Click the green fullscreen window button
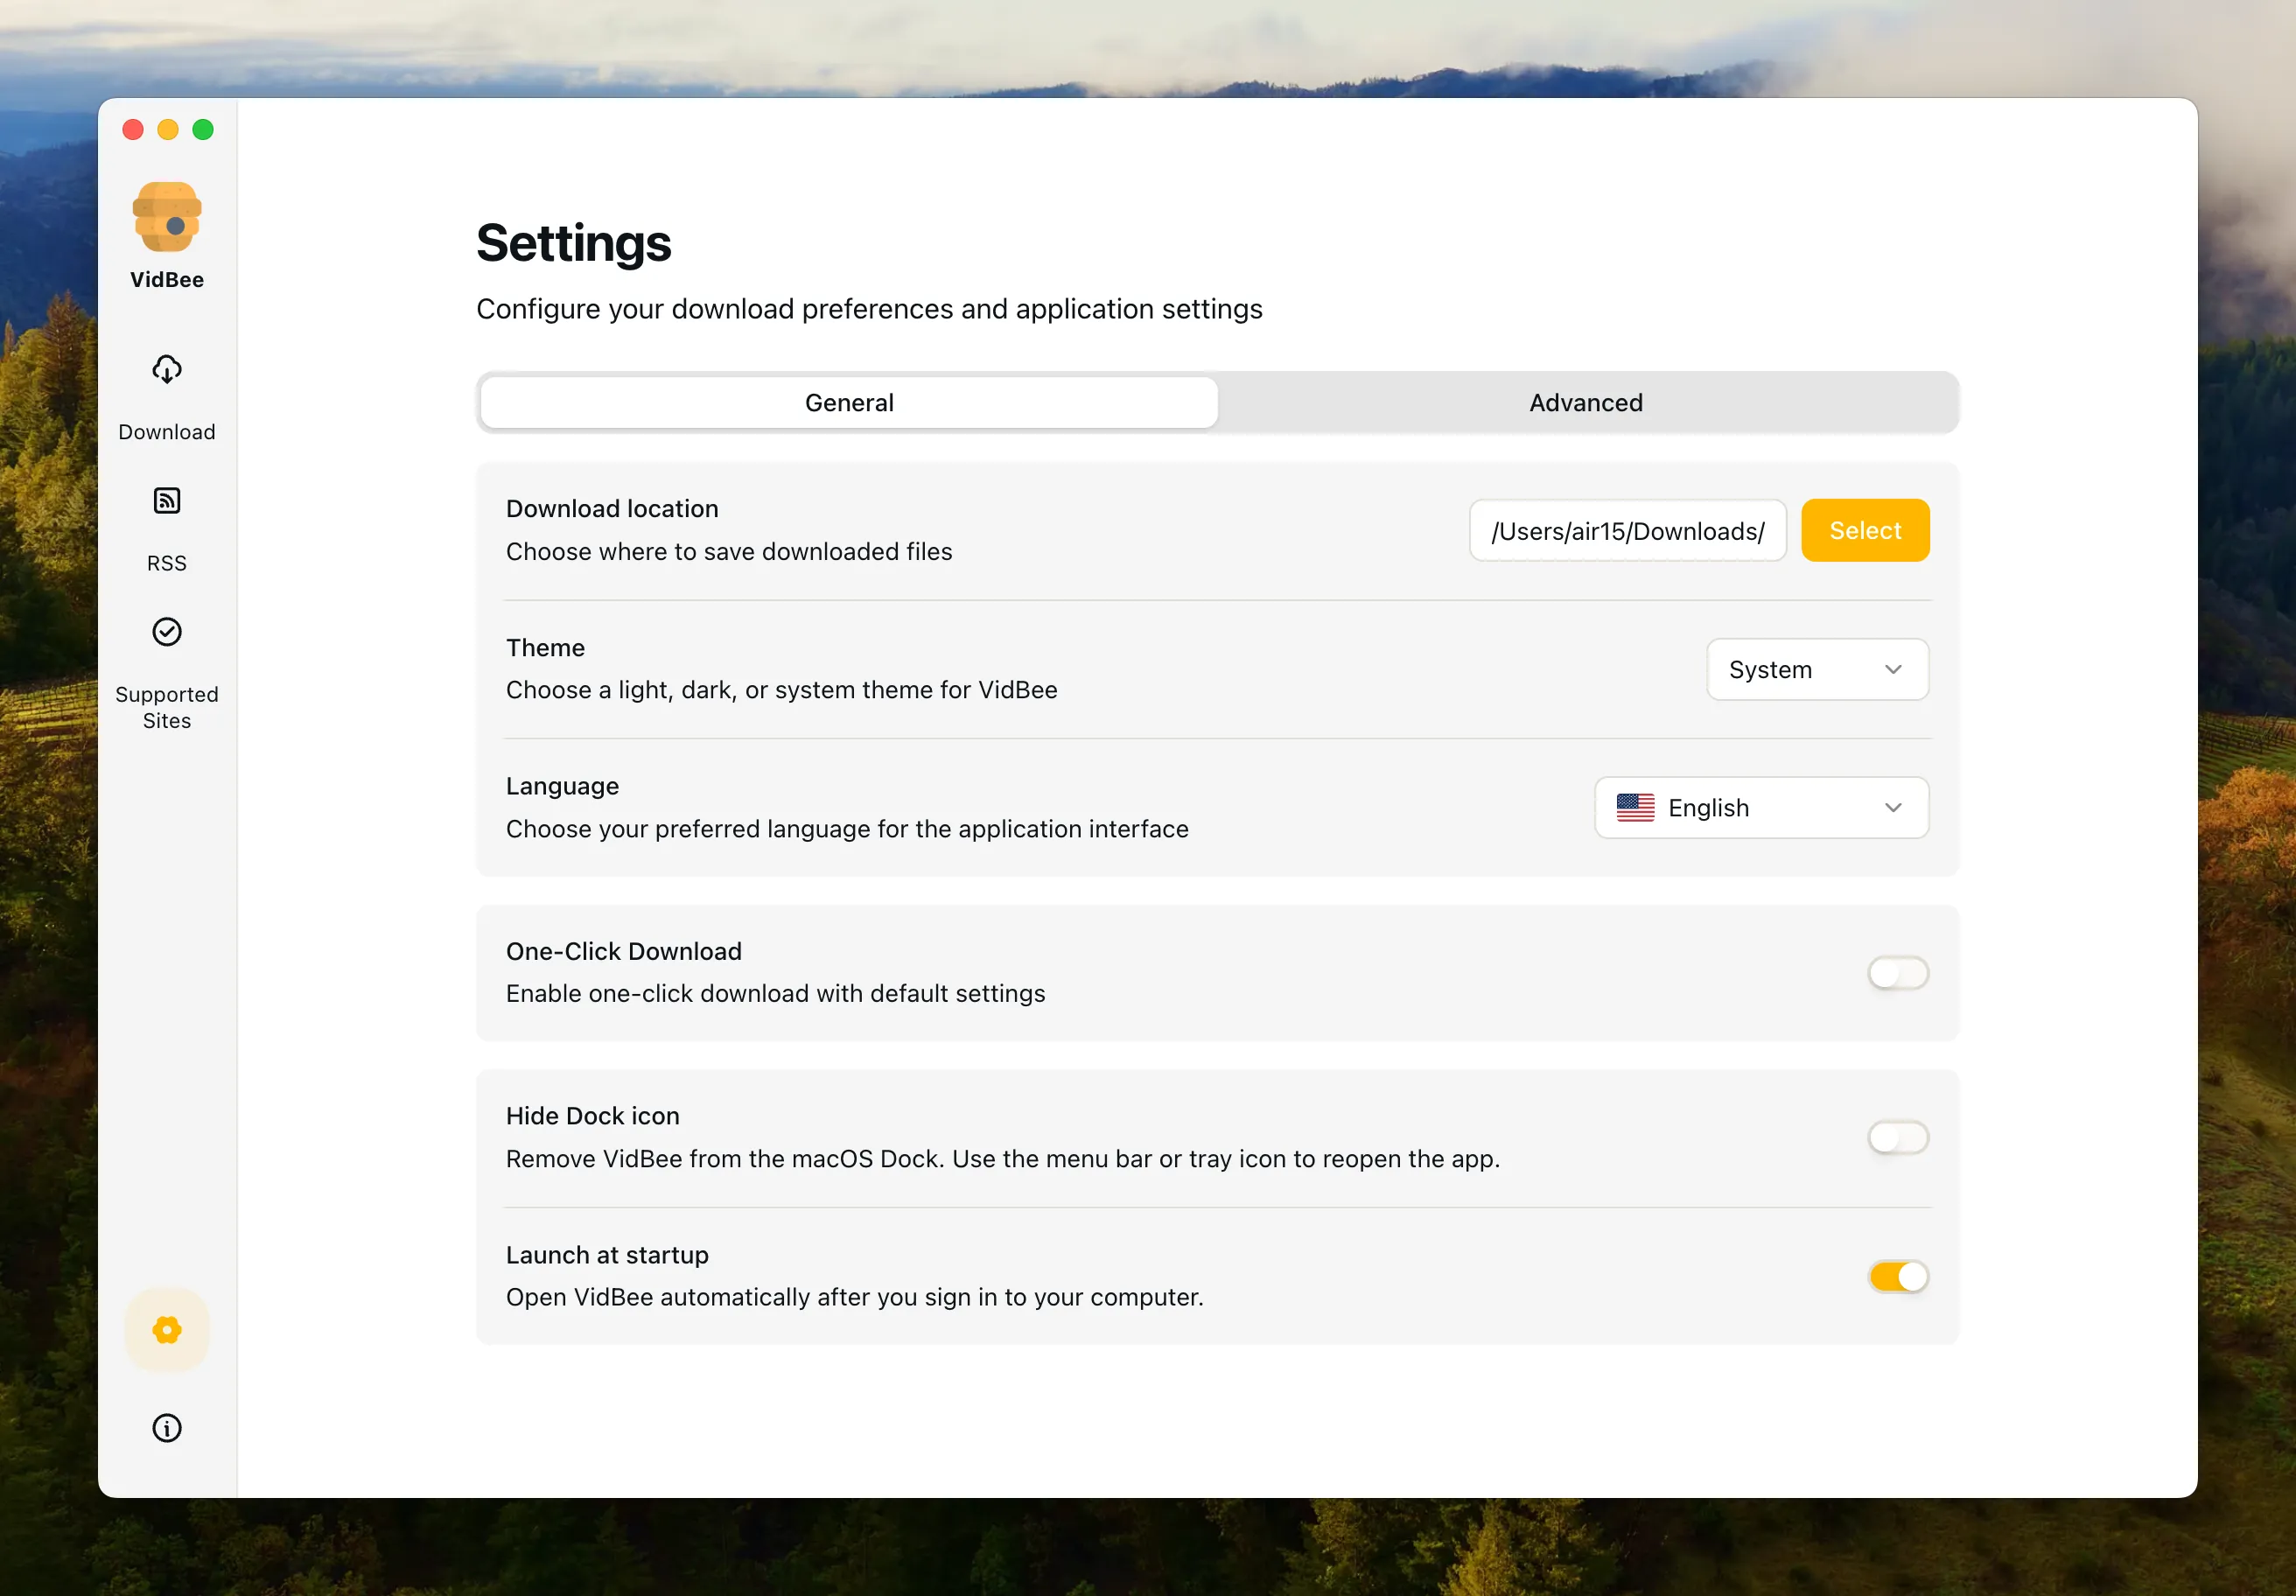Screen dimensions: 2296x1596 [x=203, y=130]
